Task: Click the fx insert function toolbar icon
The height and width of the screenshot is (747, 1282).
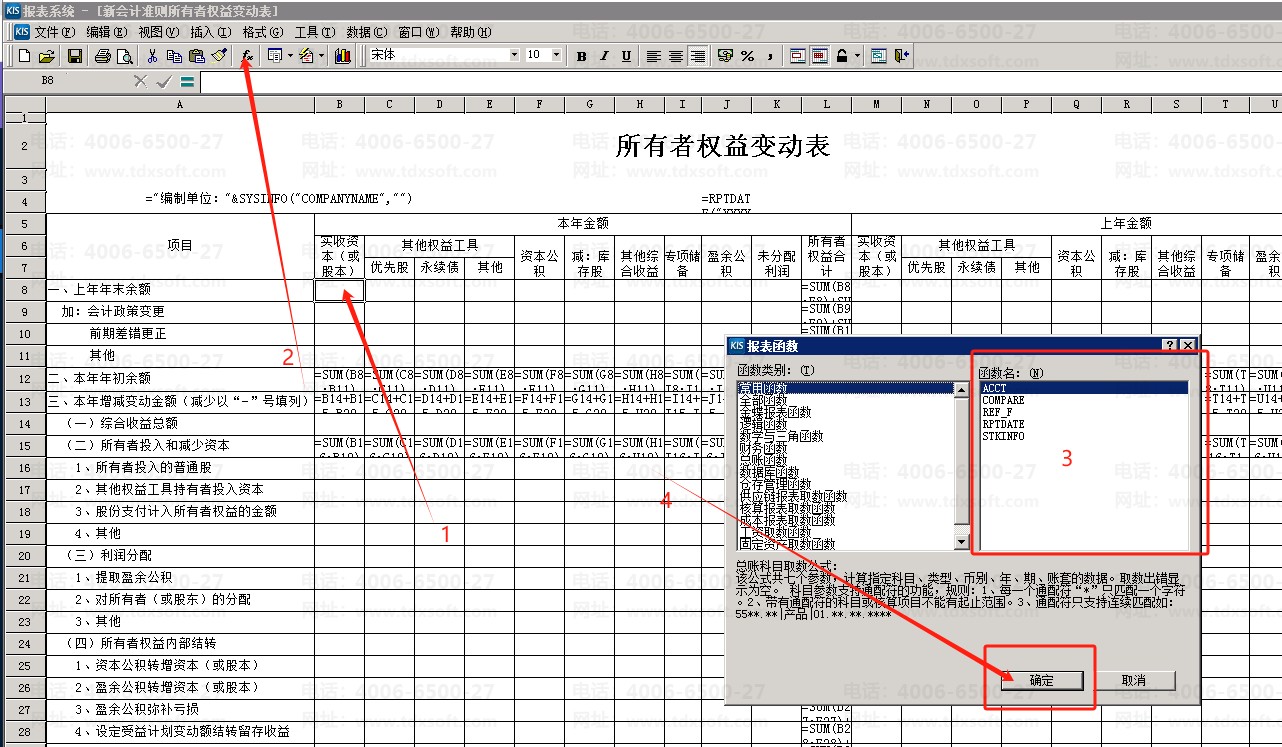Action: (246, 56)
